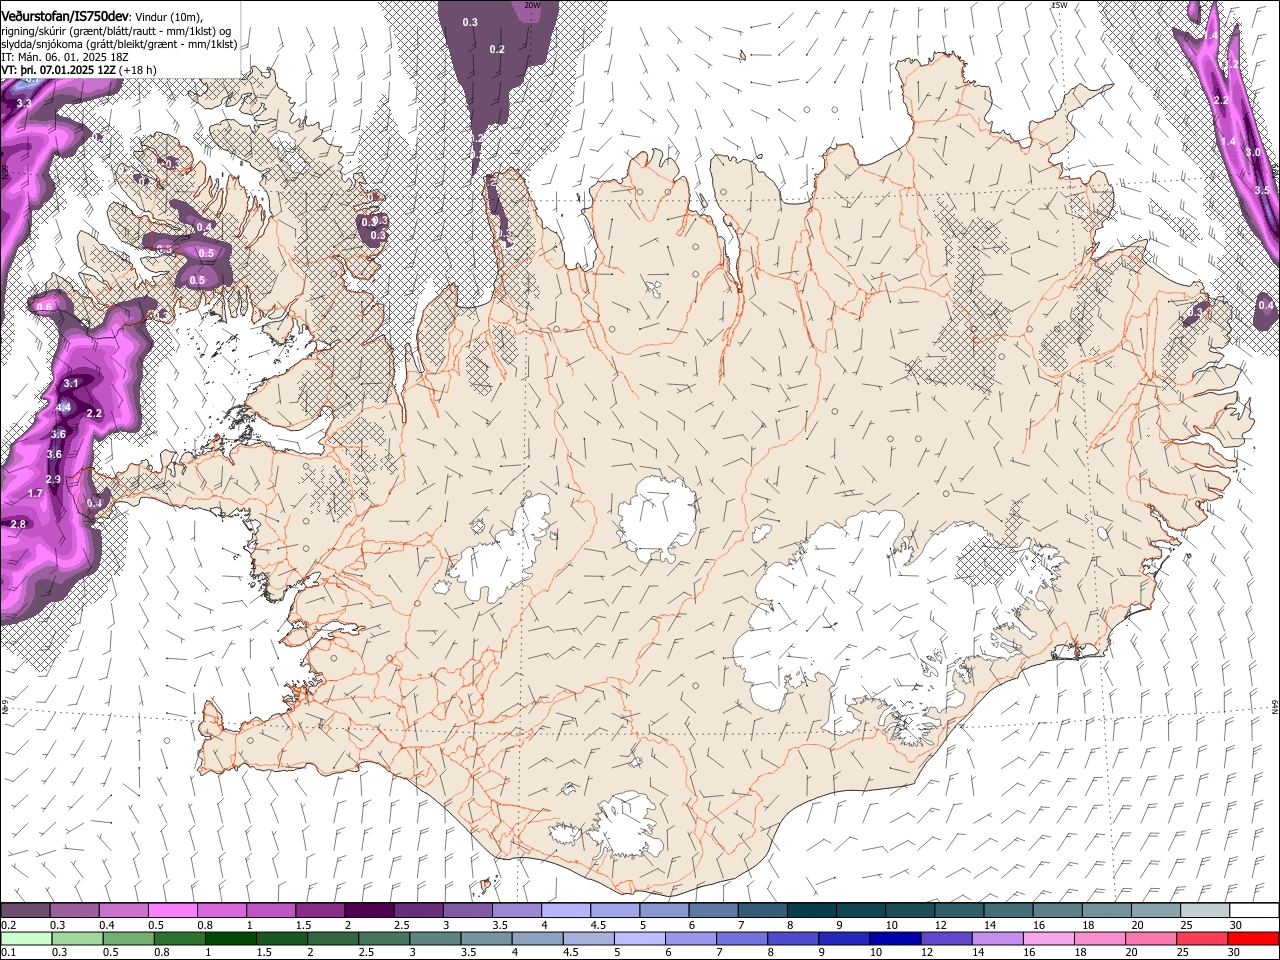
Task: Click the 'IT: Mán. 06. 01. 2025 18Z' line
Action: pyautogui.click(x=65, y=57)
